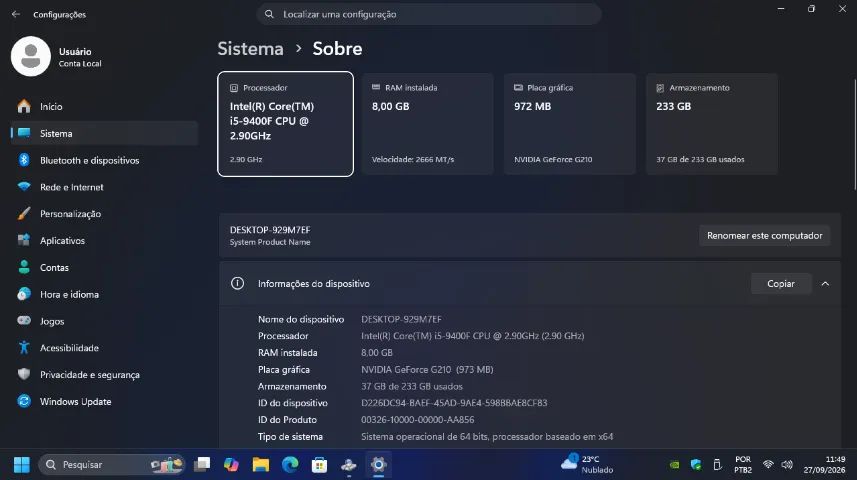This screenshot has width=857, height=480.
Task: Click the ID do Produto value 00326-10000-00000-AA856
Action: 418,420
